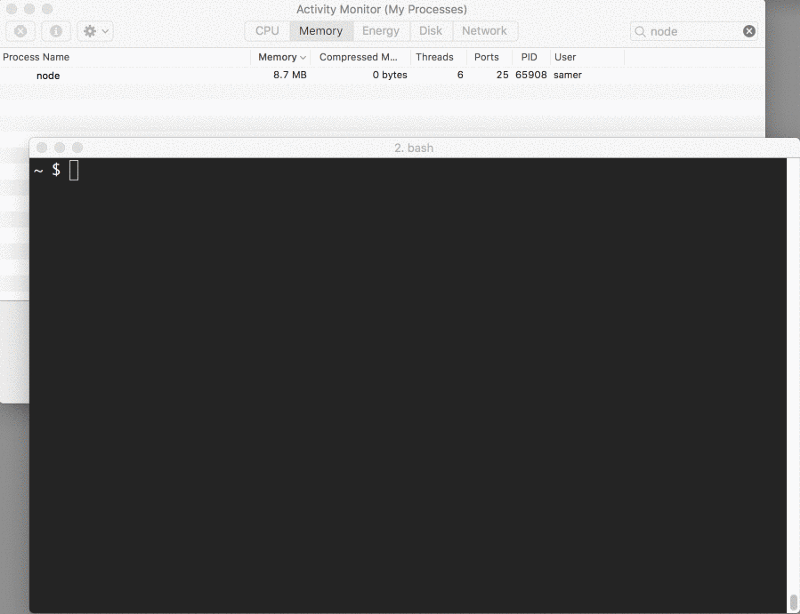Open the inspect process info icon
Screen dimensions: 800x614
55,31
